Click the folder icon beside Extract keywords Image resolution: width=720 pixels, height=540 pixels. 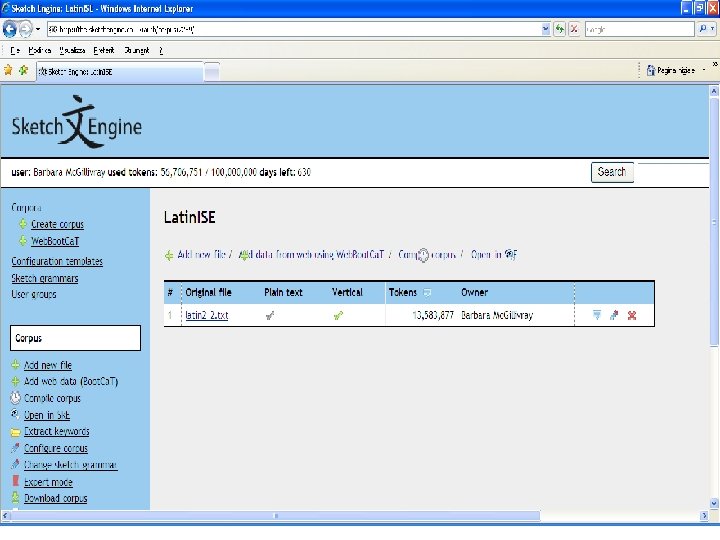click(16, 432)
